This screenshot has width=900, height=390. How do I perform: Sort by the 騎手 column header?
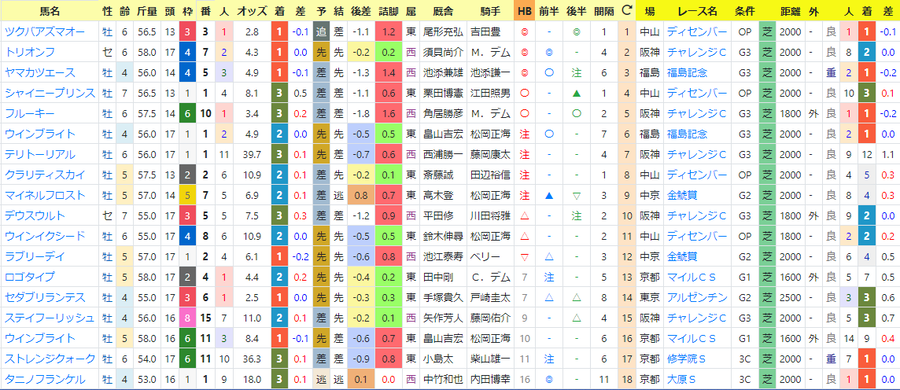tap(488, 11)
